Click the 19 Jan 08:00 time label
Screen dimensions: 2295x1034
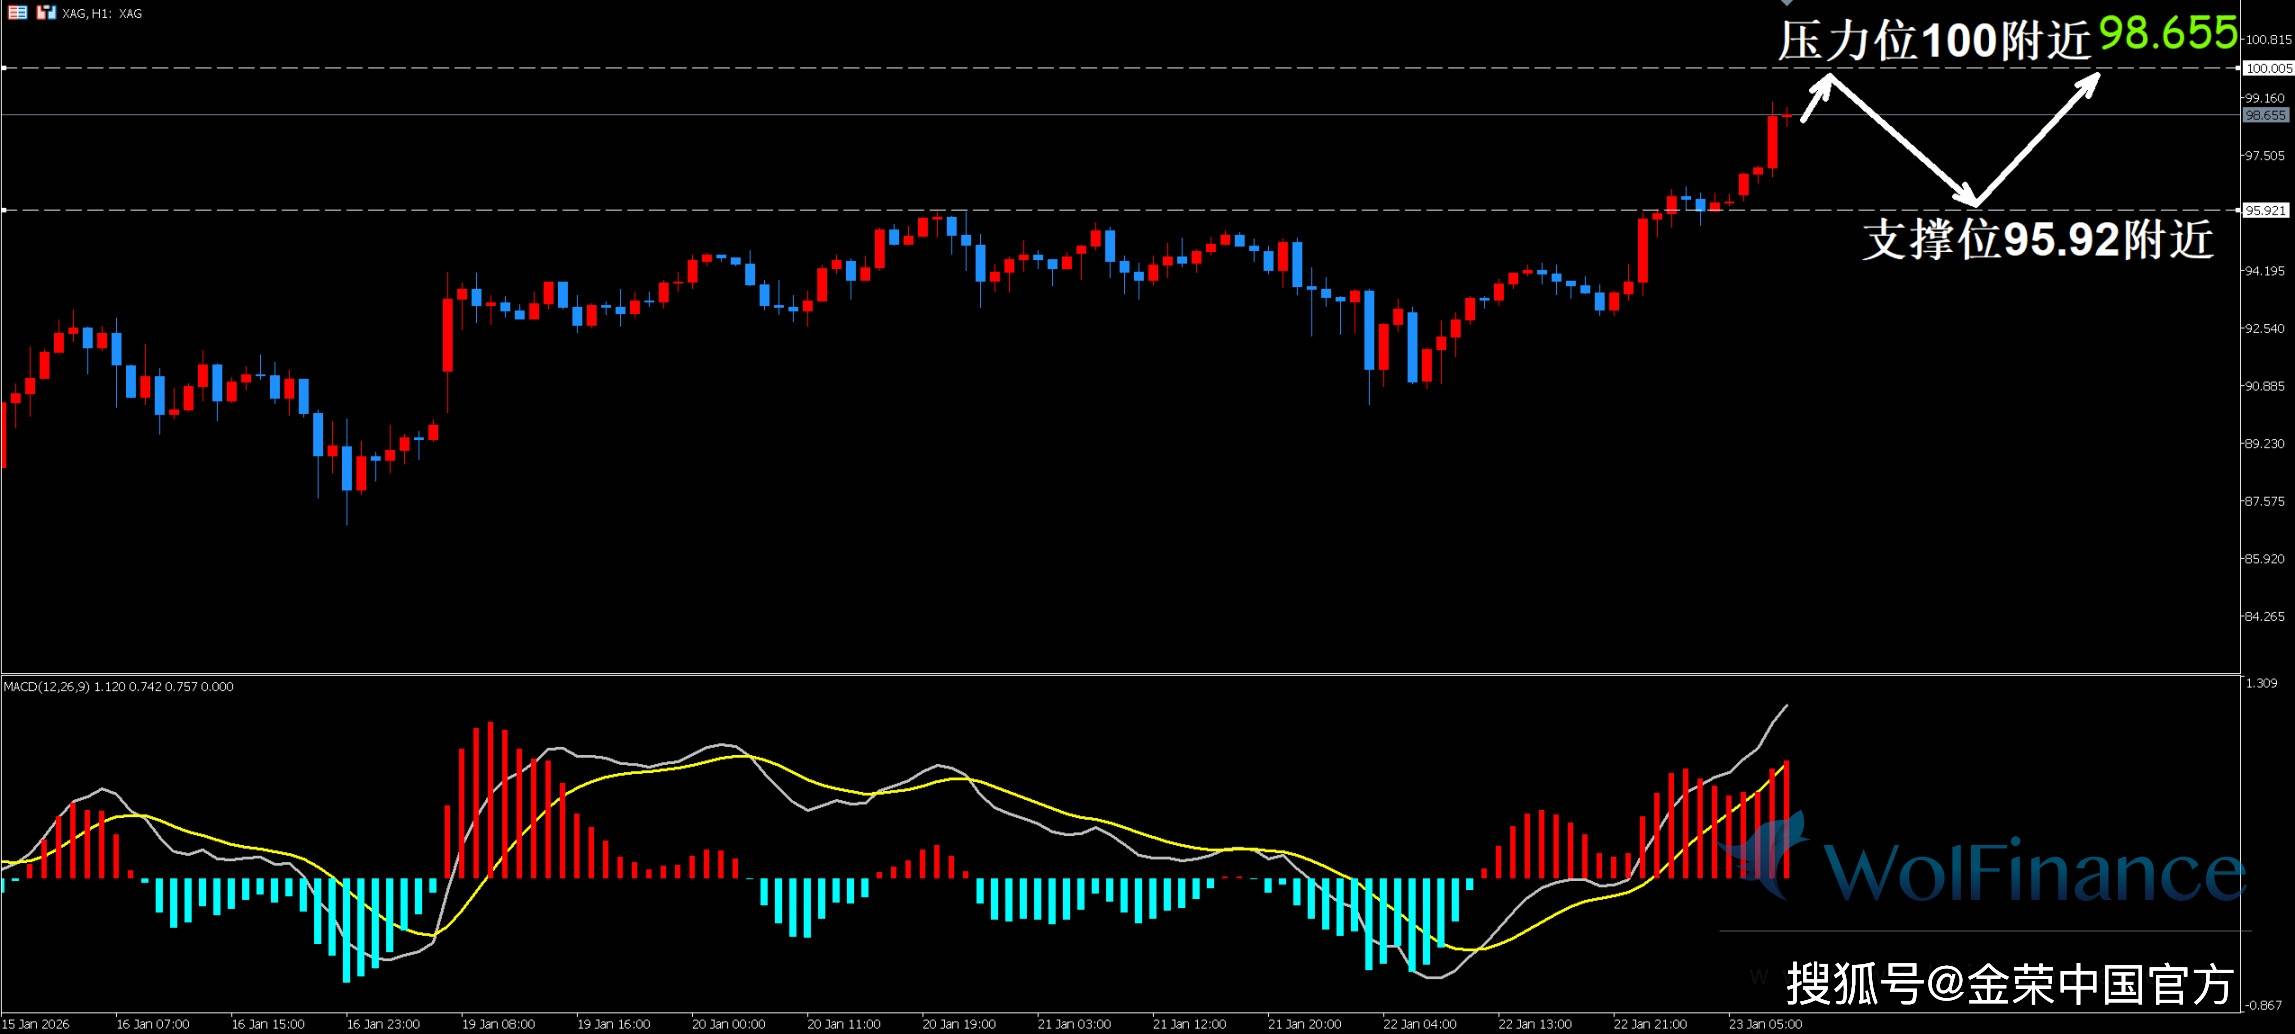pos(498,1024)
